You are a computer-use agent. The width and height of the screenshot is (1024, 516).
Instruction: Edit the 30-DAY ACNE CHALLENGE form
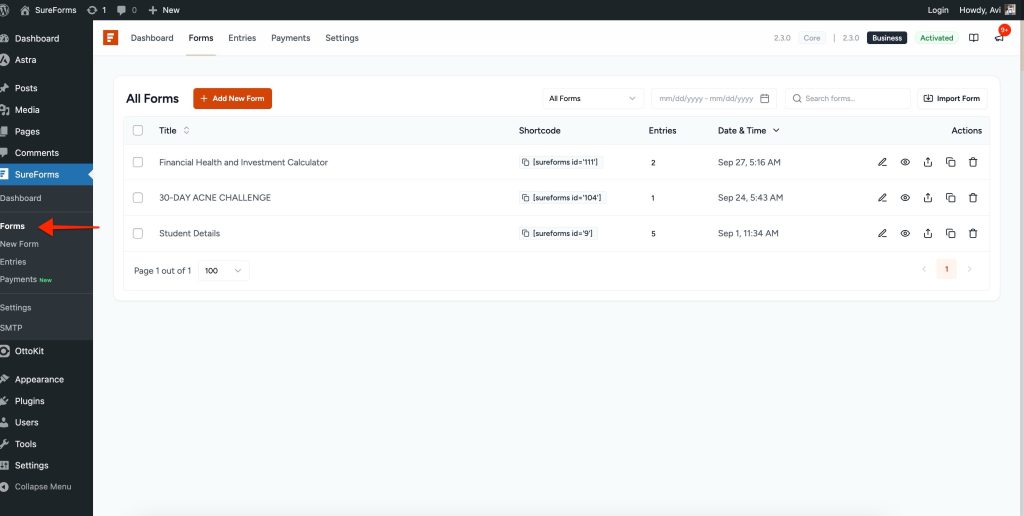pos(882,197)
